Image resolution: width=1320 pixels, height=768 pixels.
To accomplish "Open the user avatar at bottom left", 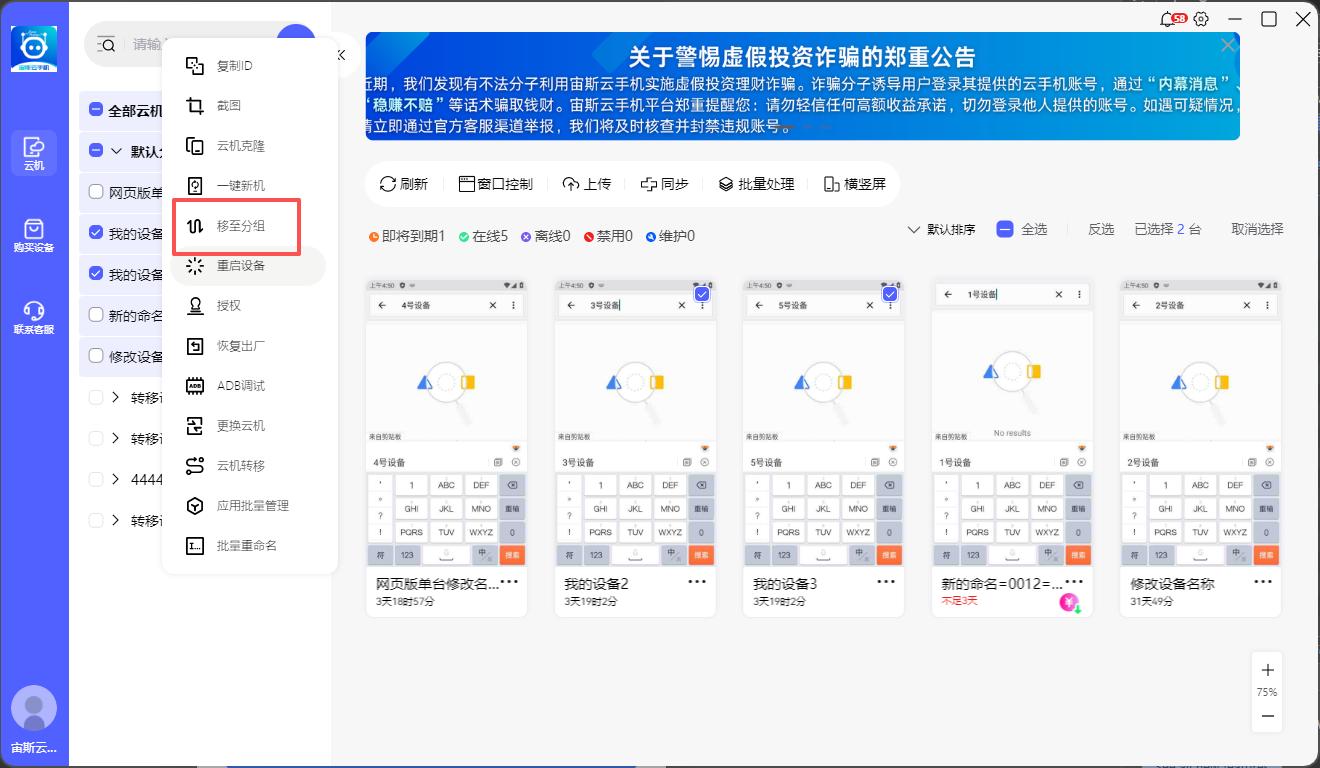I will point(34,709).
